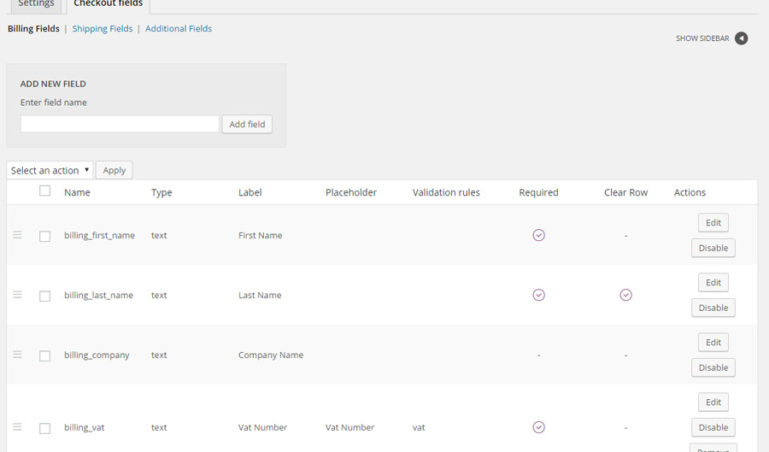The image size is (769, 452).
Task: Check the billing_first_name row checkbox
Action: pos(45,236)
